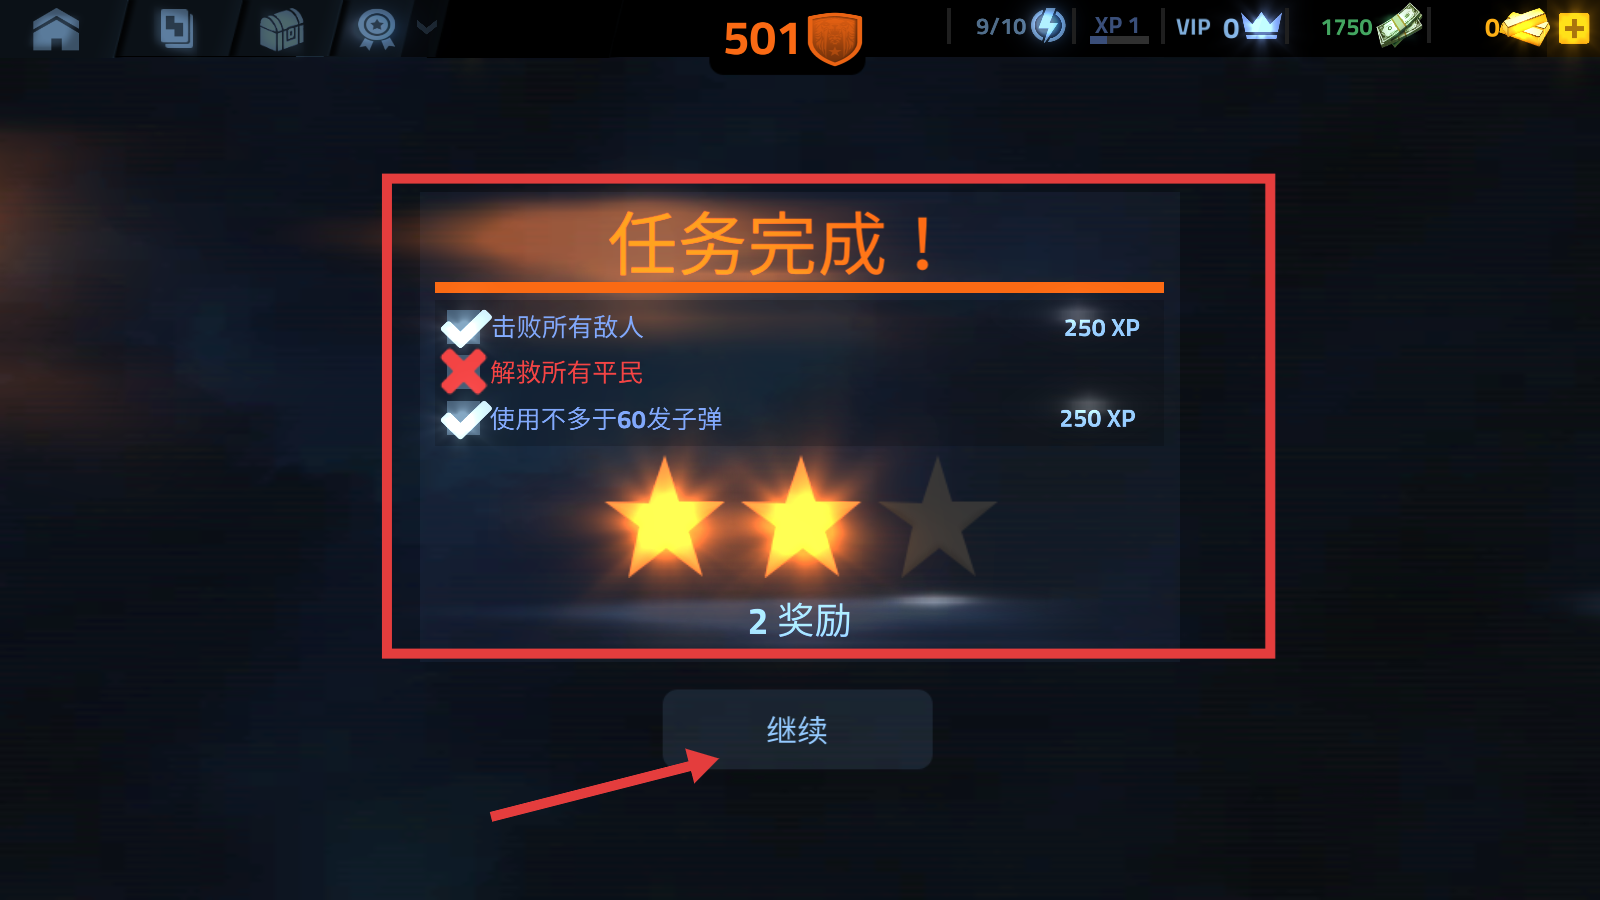Tap the cash money stack icon
The image size is (1600, 900).
click(1400, 25)
